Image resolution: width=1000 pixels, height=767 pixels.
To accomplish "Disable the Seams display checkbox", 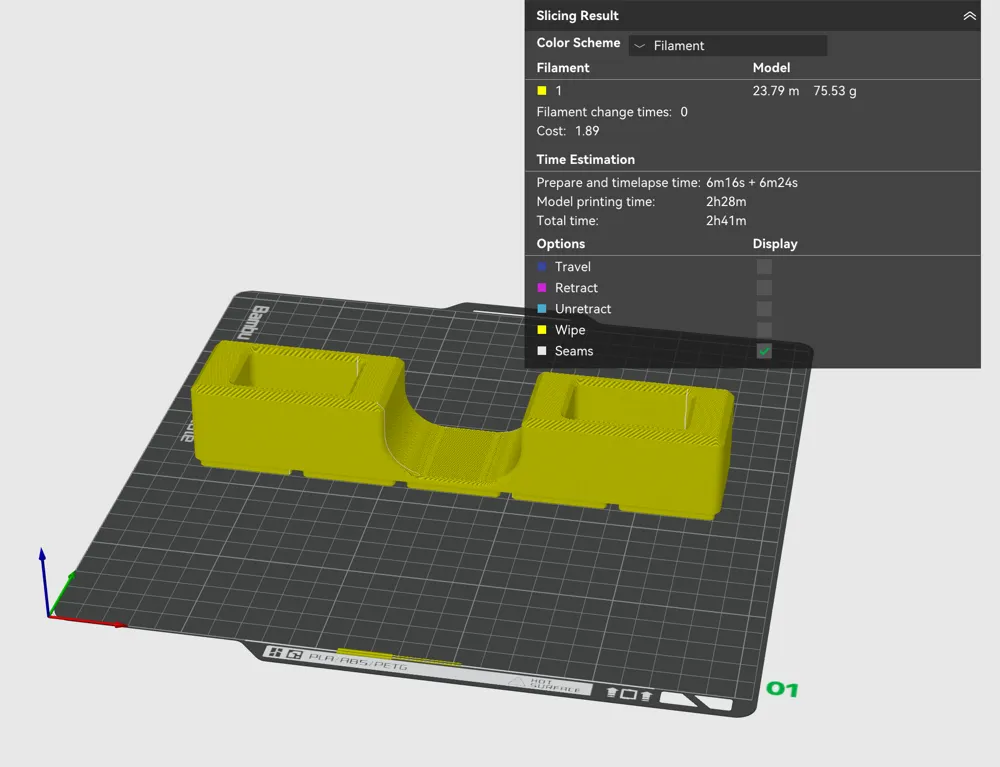I will tap(764, 351).
